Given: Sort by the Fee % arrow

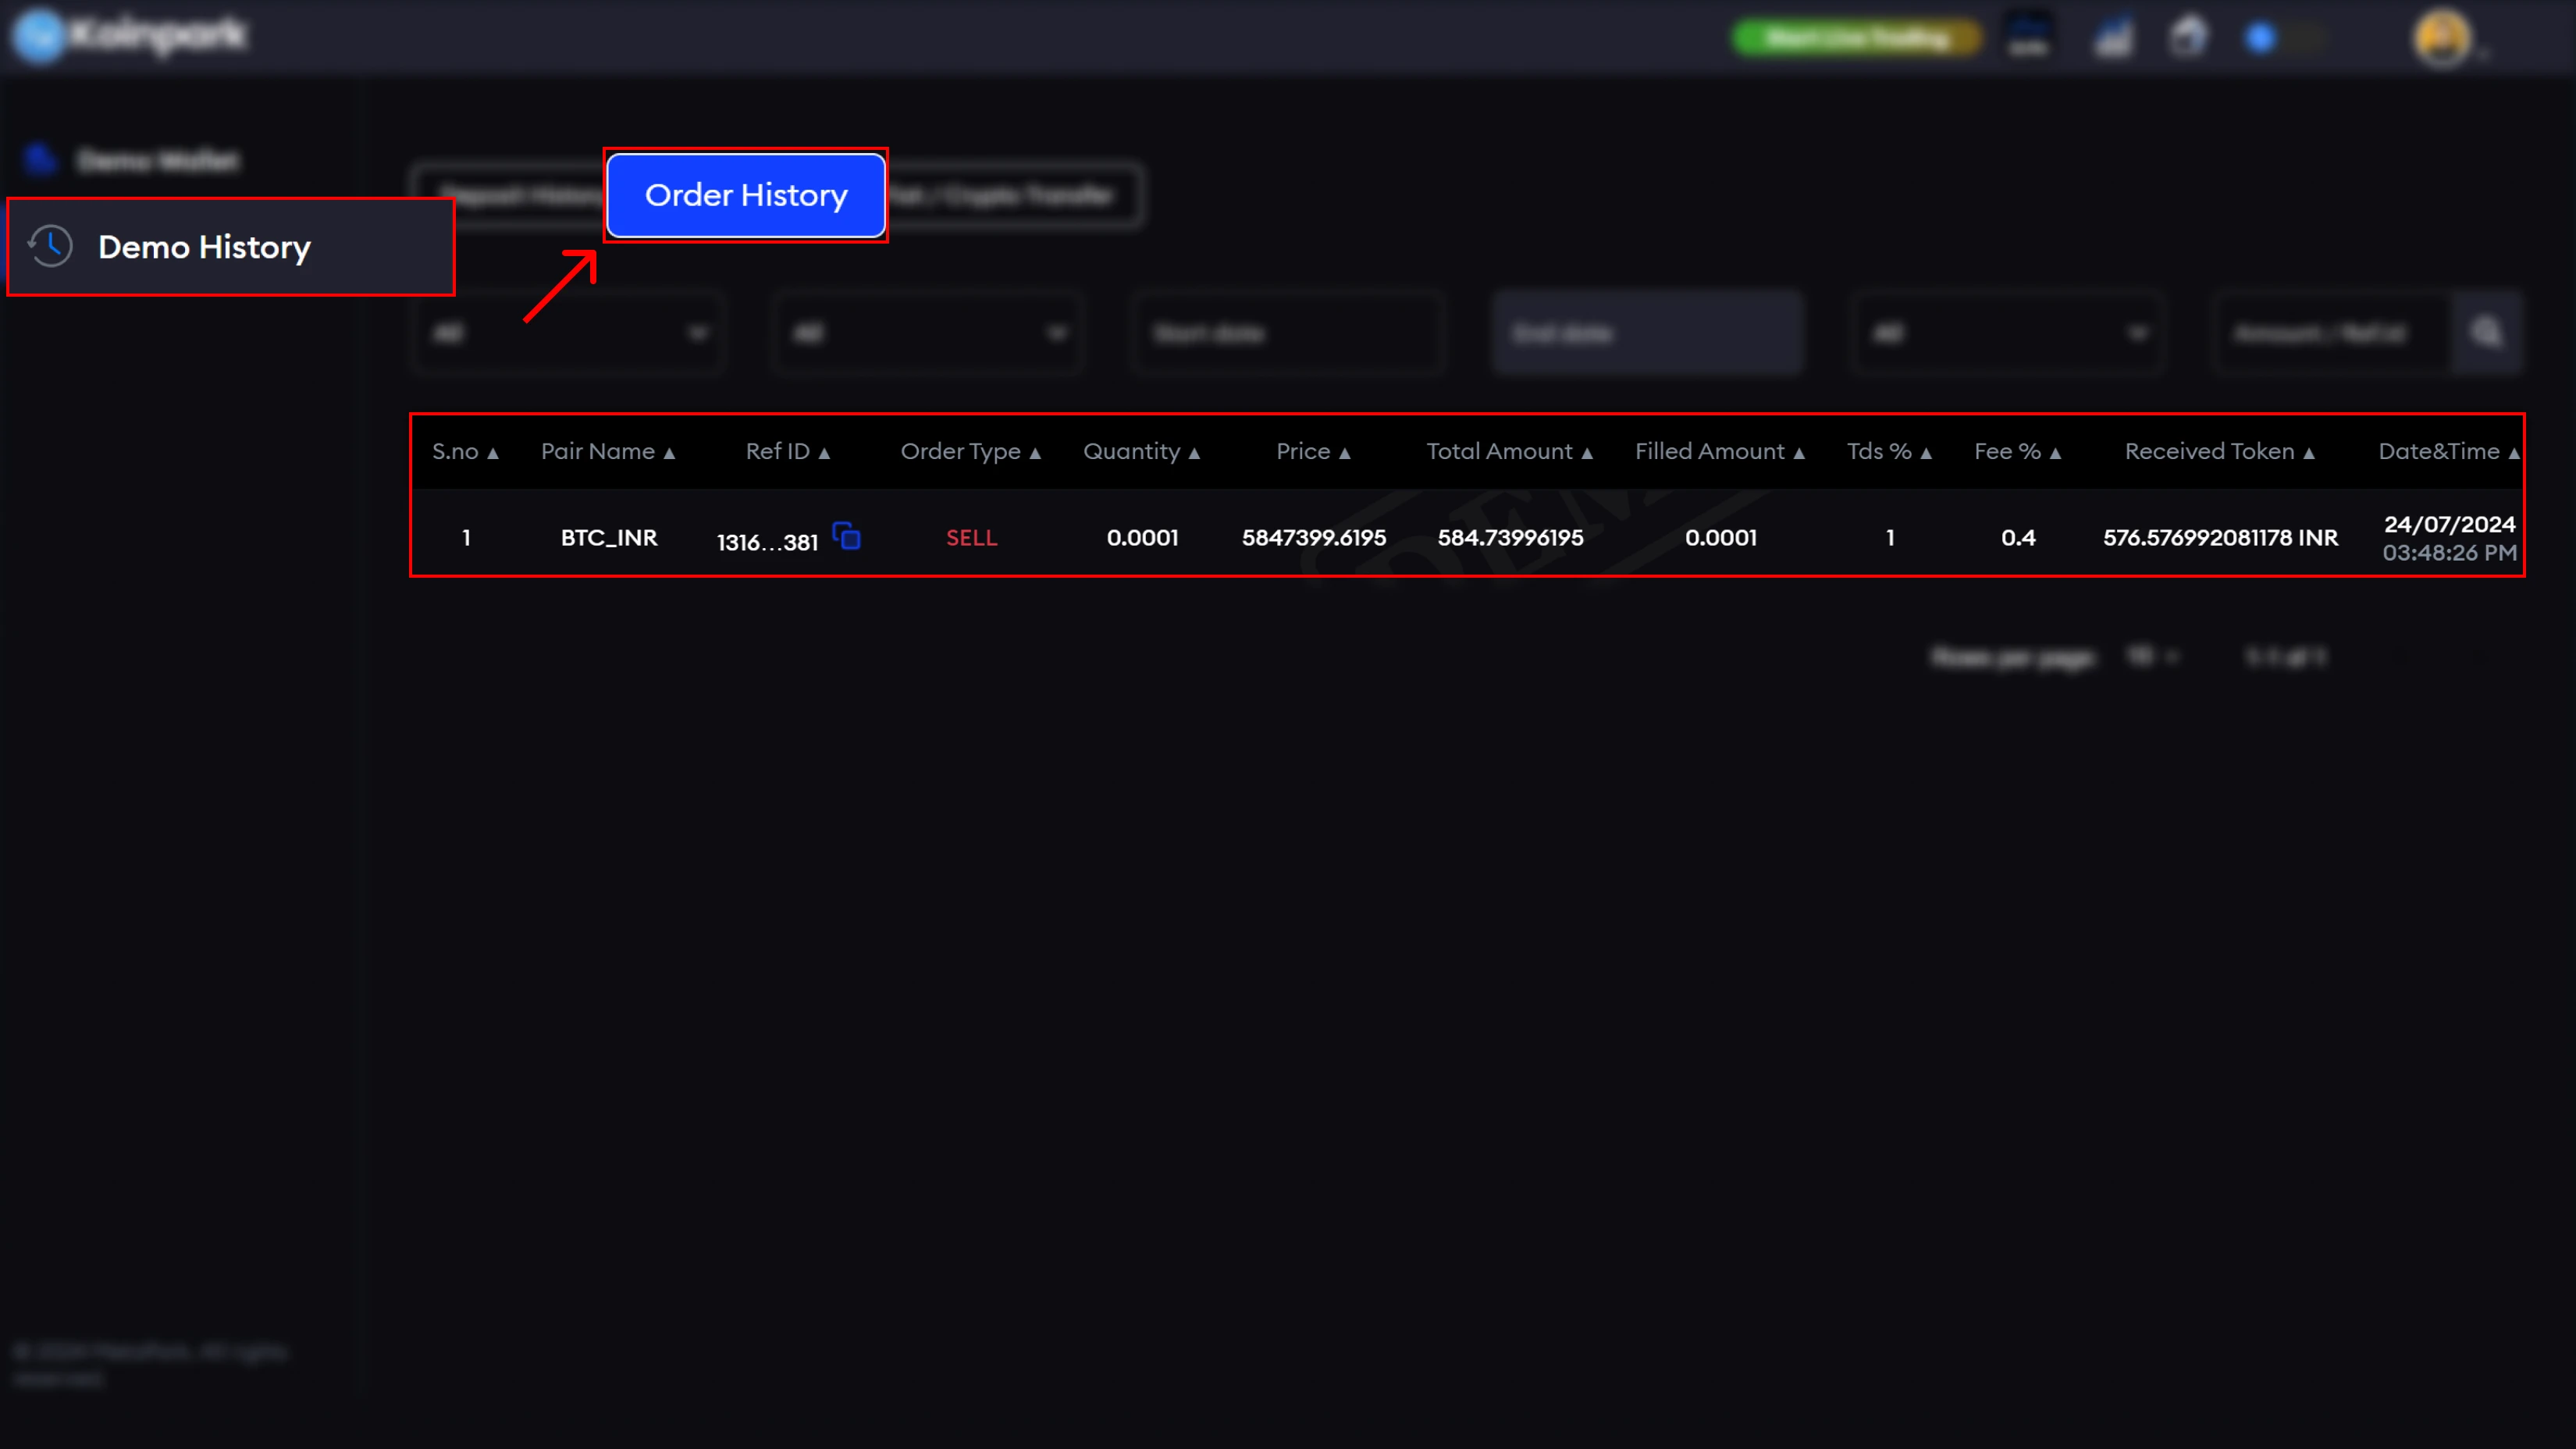Looking at the screenshot, I should click(2055, 453).
